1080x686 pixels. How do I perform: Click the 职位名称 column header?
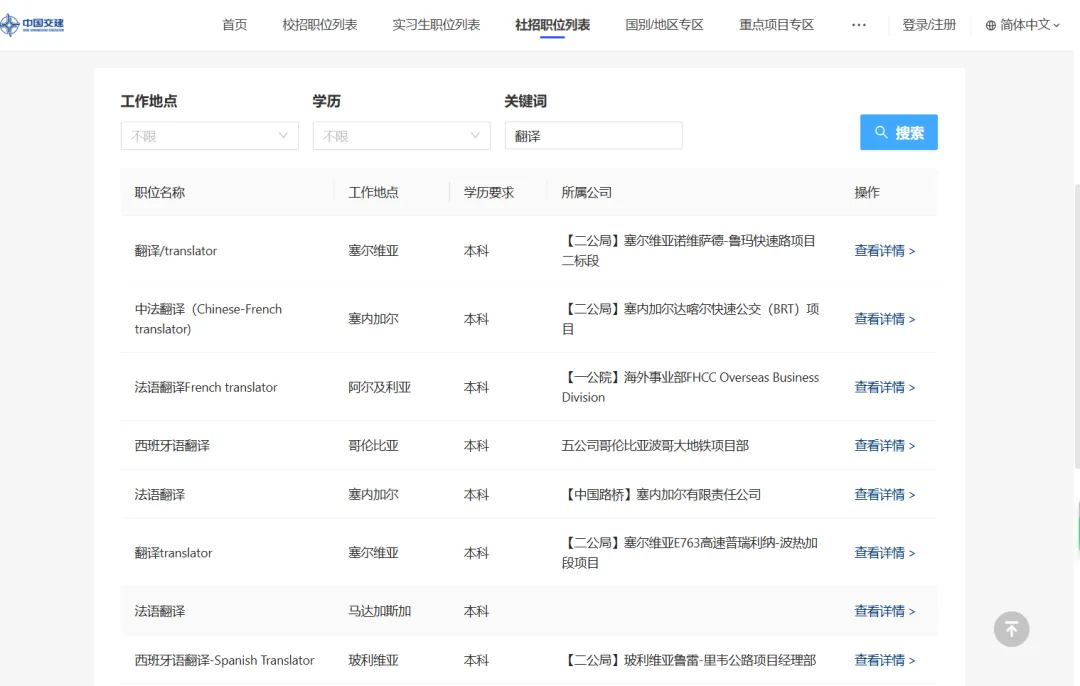pos(160,192)
